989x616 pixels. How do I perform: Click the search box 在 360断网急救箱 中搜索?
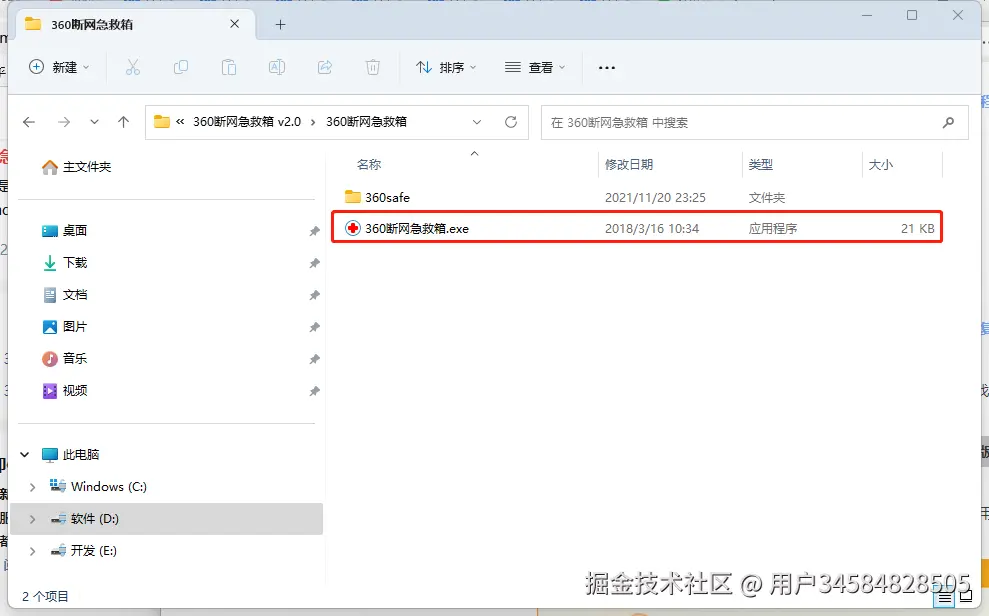tap(754, 122)
